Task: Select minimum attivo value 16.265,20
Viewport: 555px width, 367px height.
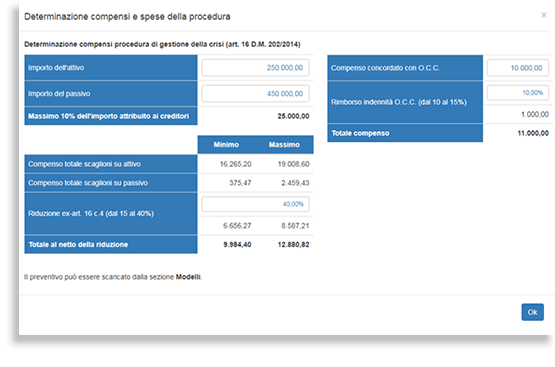Action: pos(235,164)
